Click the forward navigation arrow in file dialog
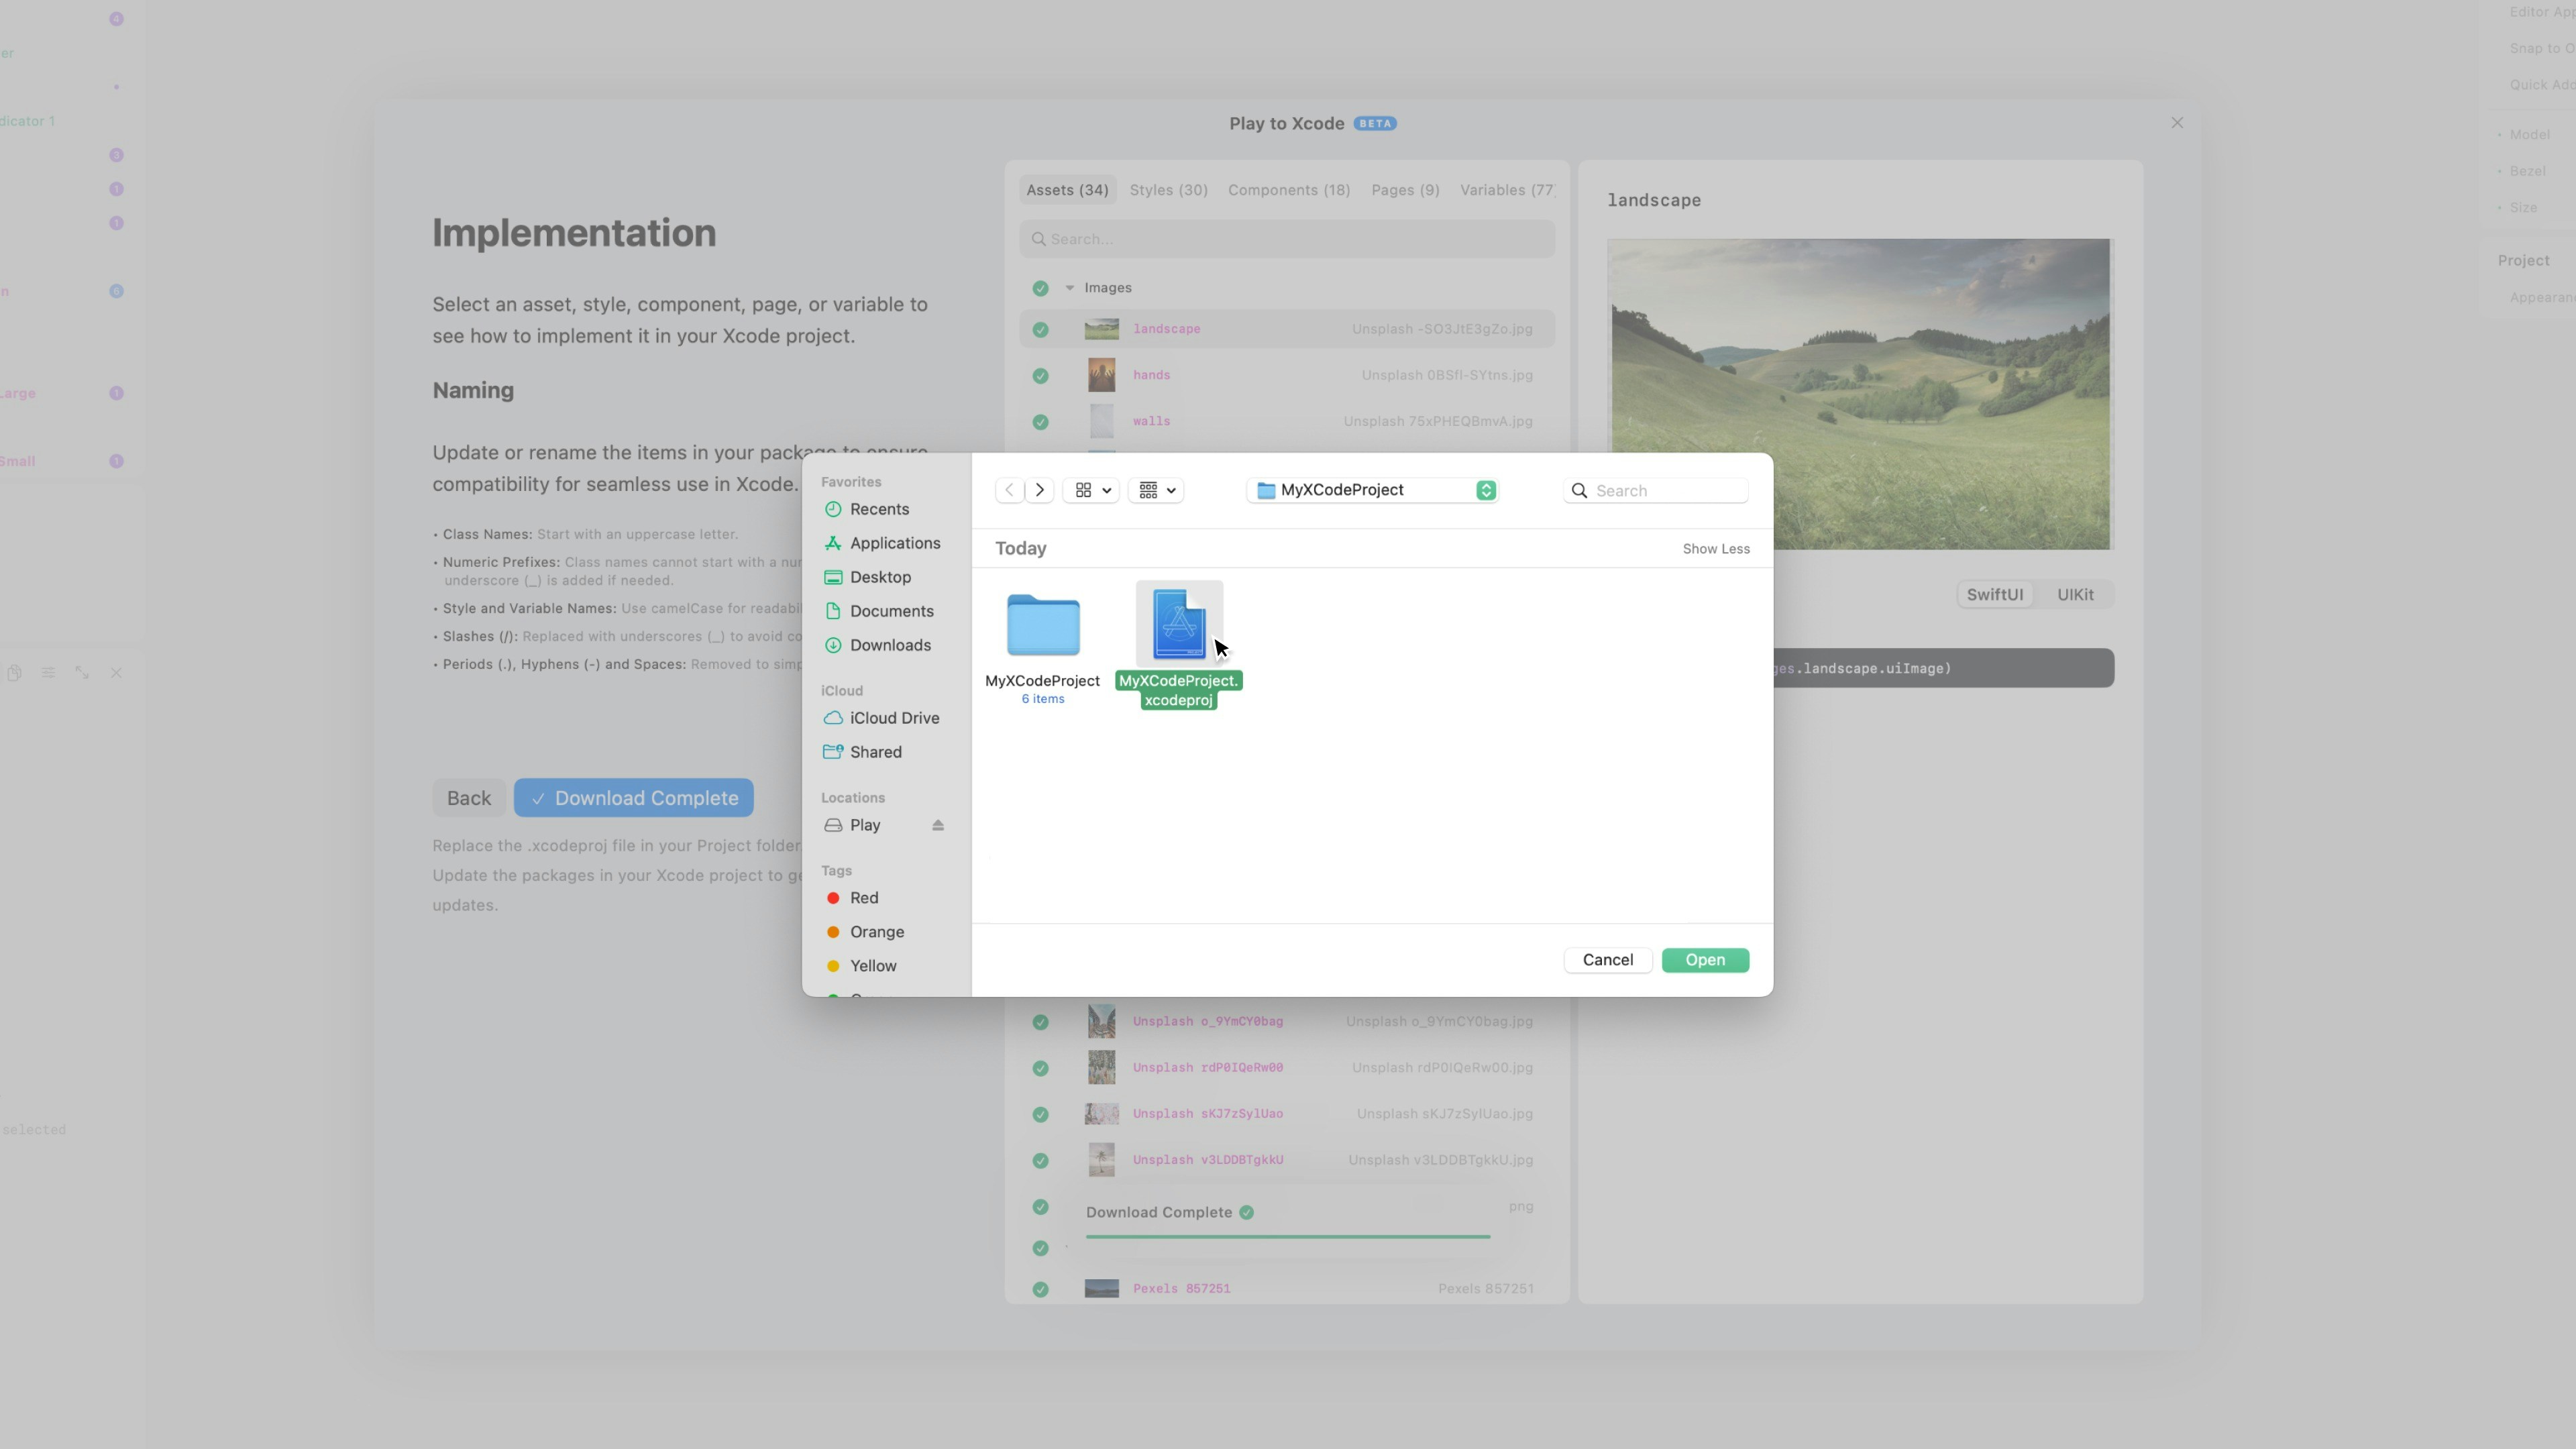 click(1040, 490)
